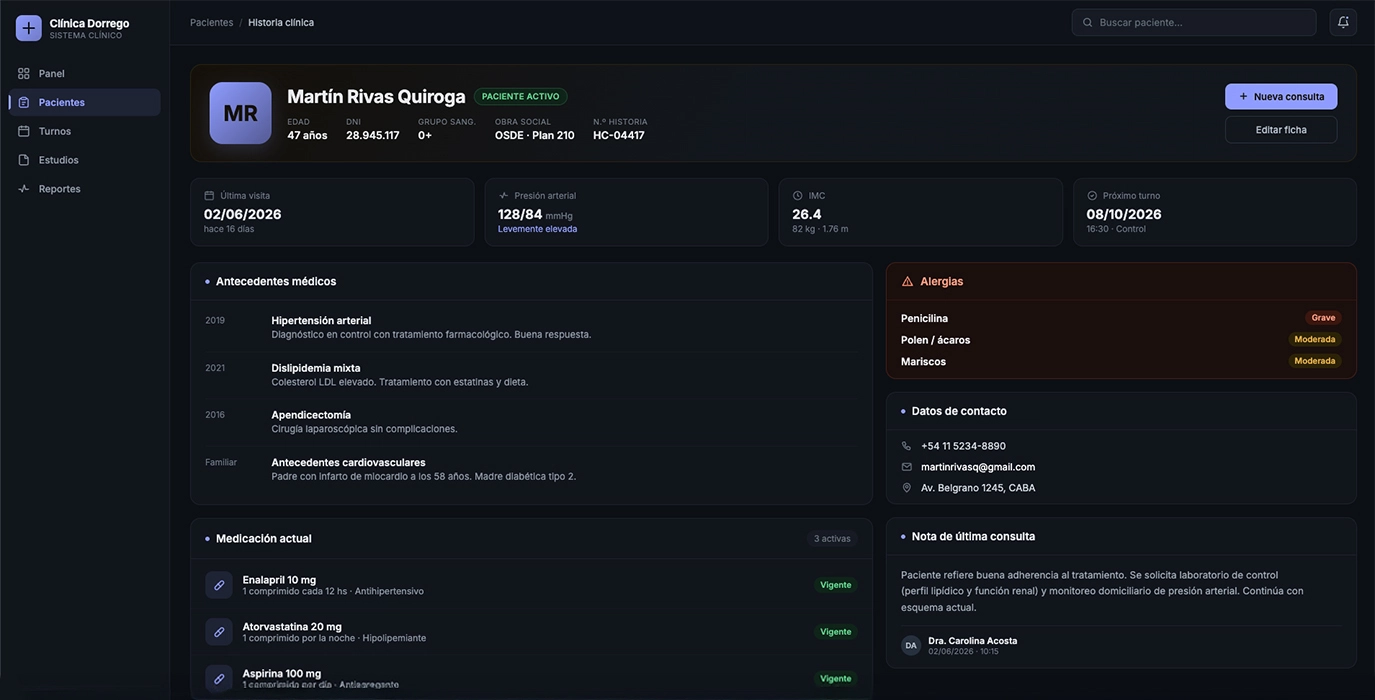Image resolution: width=1375 pixels, height=700 pixels.
Task: Click the Alergias warning triangle icon
Action: [908, 282]
